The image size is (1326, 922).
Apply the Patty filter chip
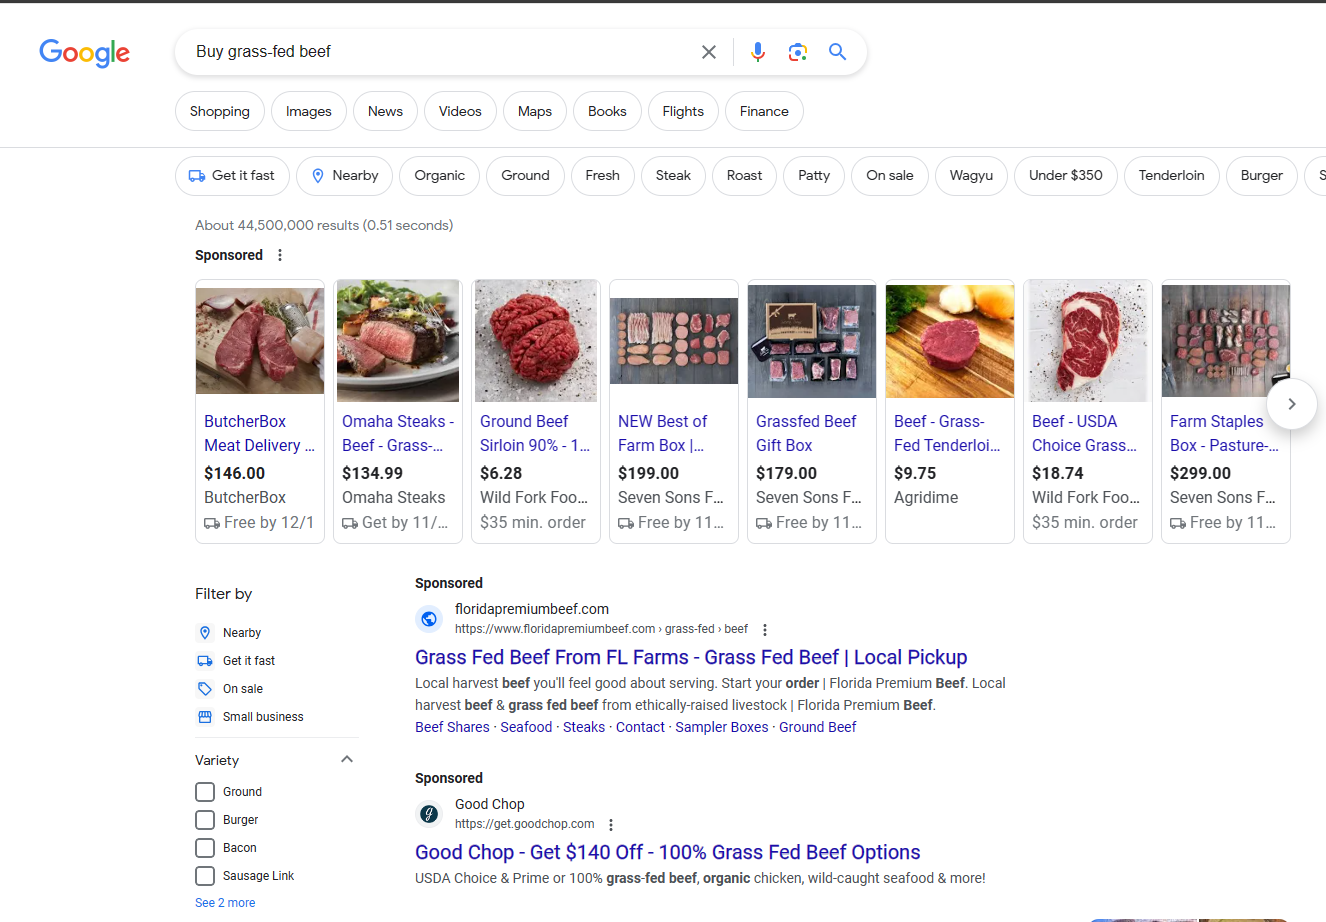point(814,176)
